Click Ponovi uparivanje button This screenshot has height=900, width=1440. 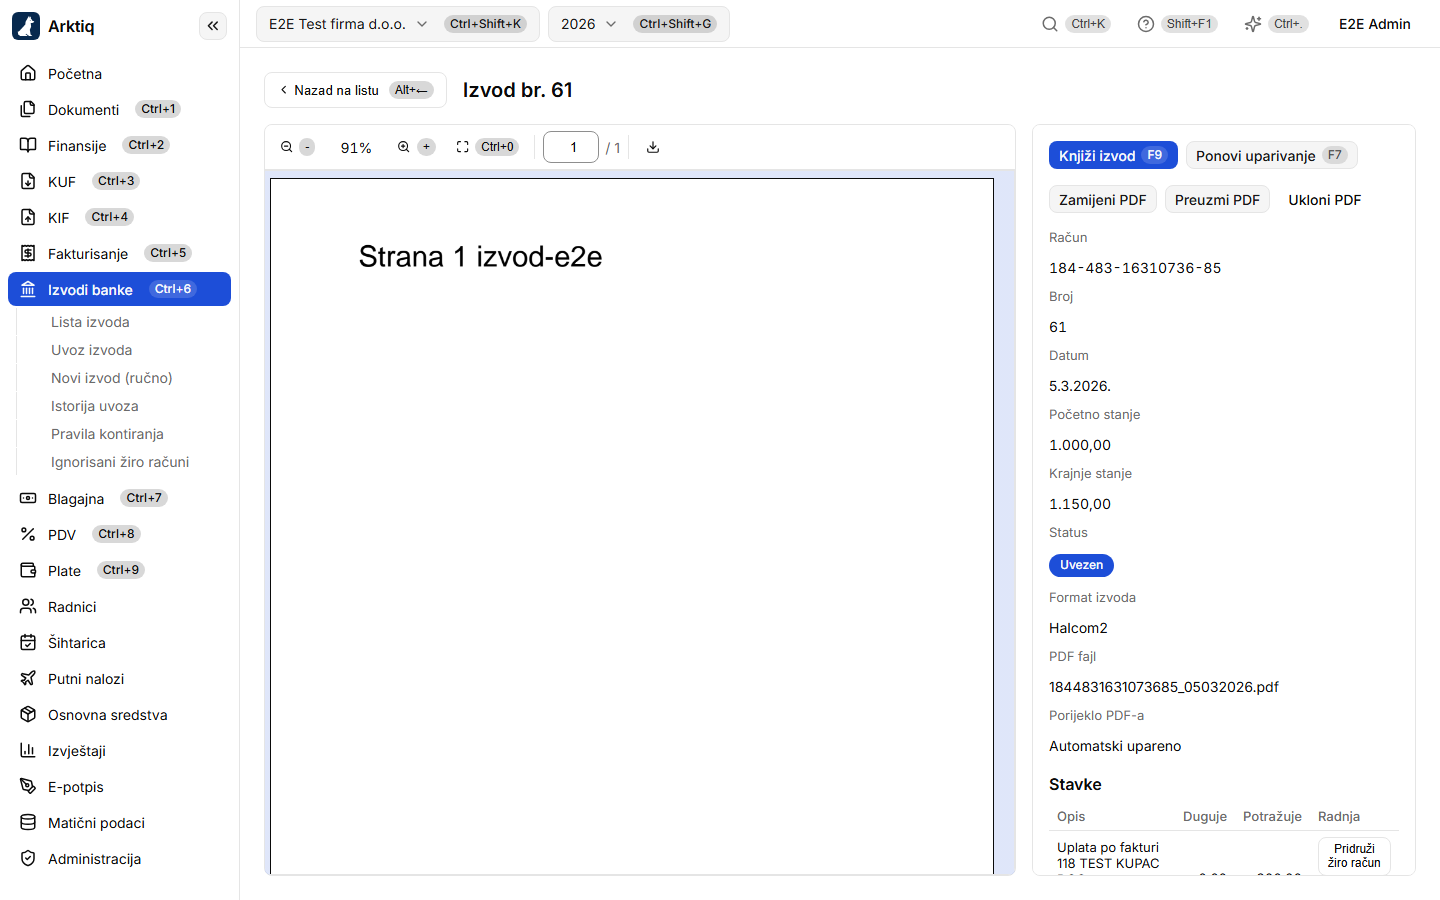[x=1272, y=155]
